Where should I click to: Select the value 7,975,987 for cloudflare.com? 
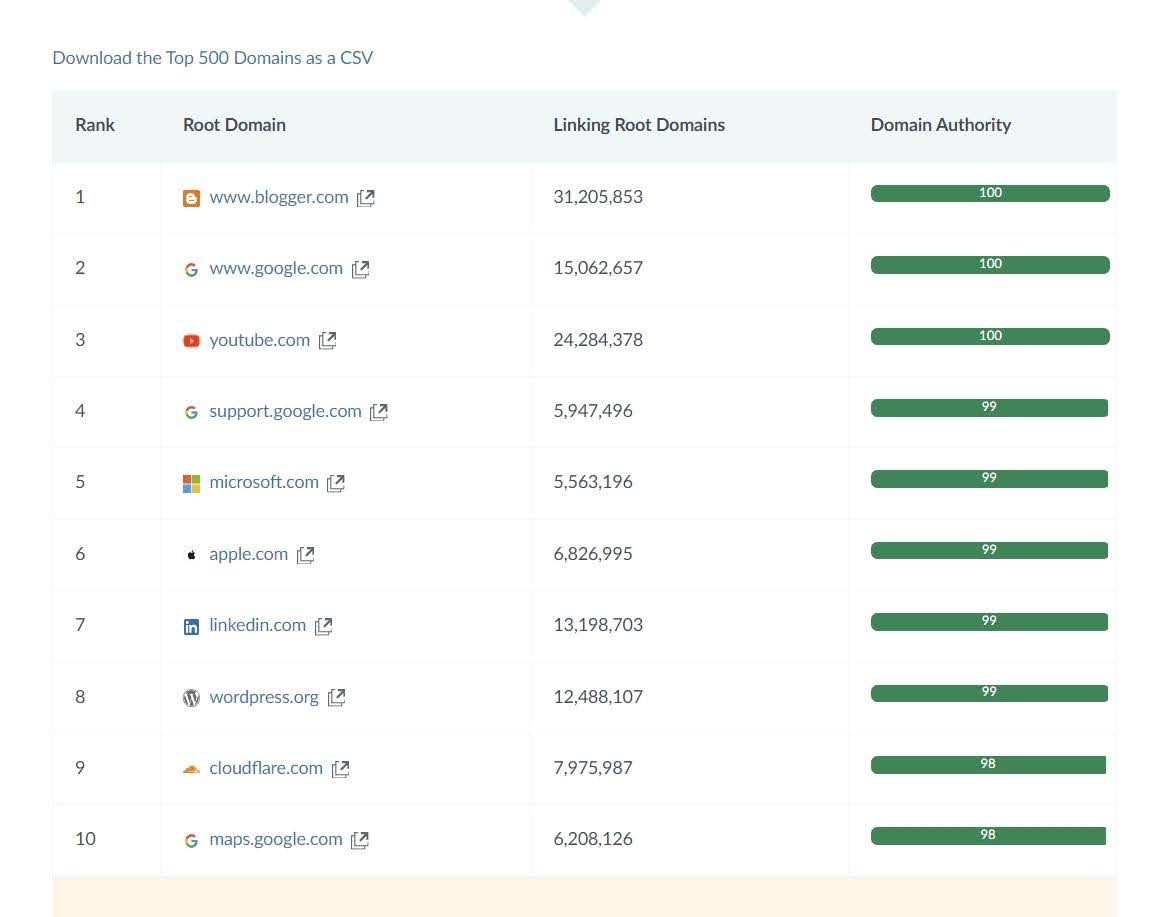coord(593,768)
